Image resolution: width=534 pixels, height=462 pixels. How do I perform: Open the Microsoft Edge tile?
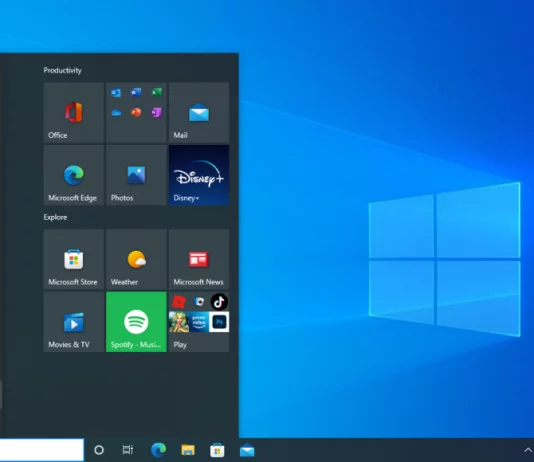pos(74,175)
